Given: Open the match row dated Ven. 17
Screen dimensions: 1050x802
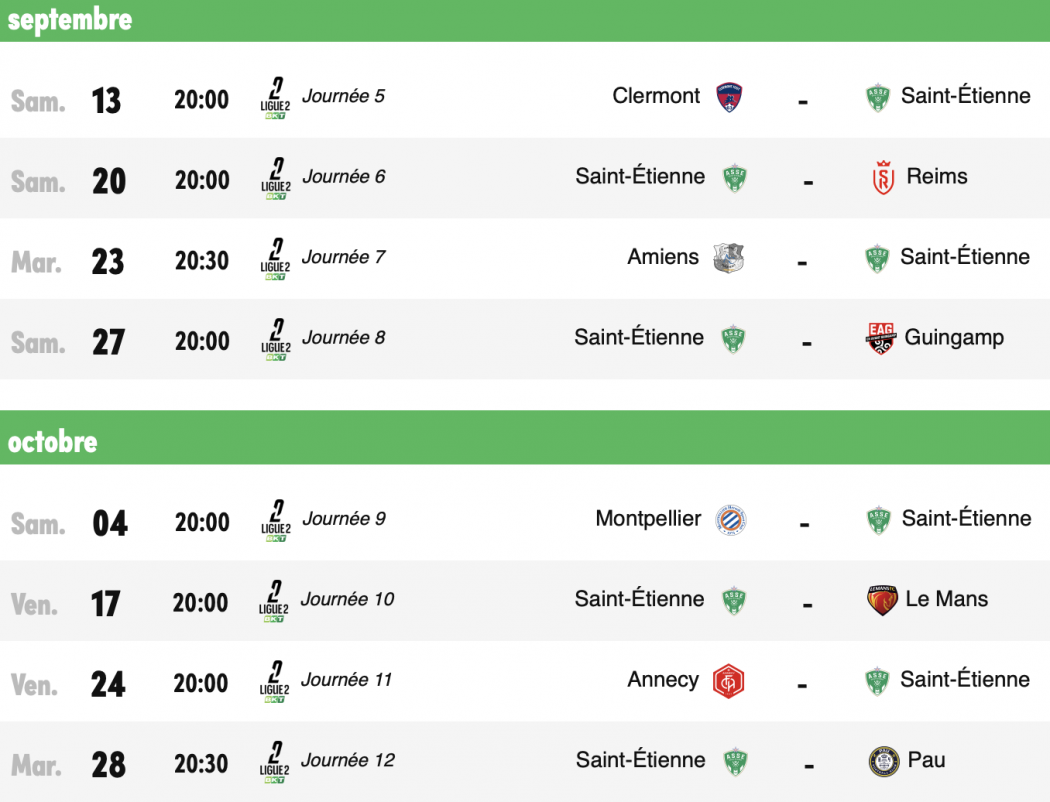Looking at the screenshot, I should point(525,600).
